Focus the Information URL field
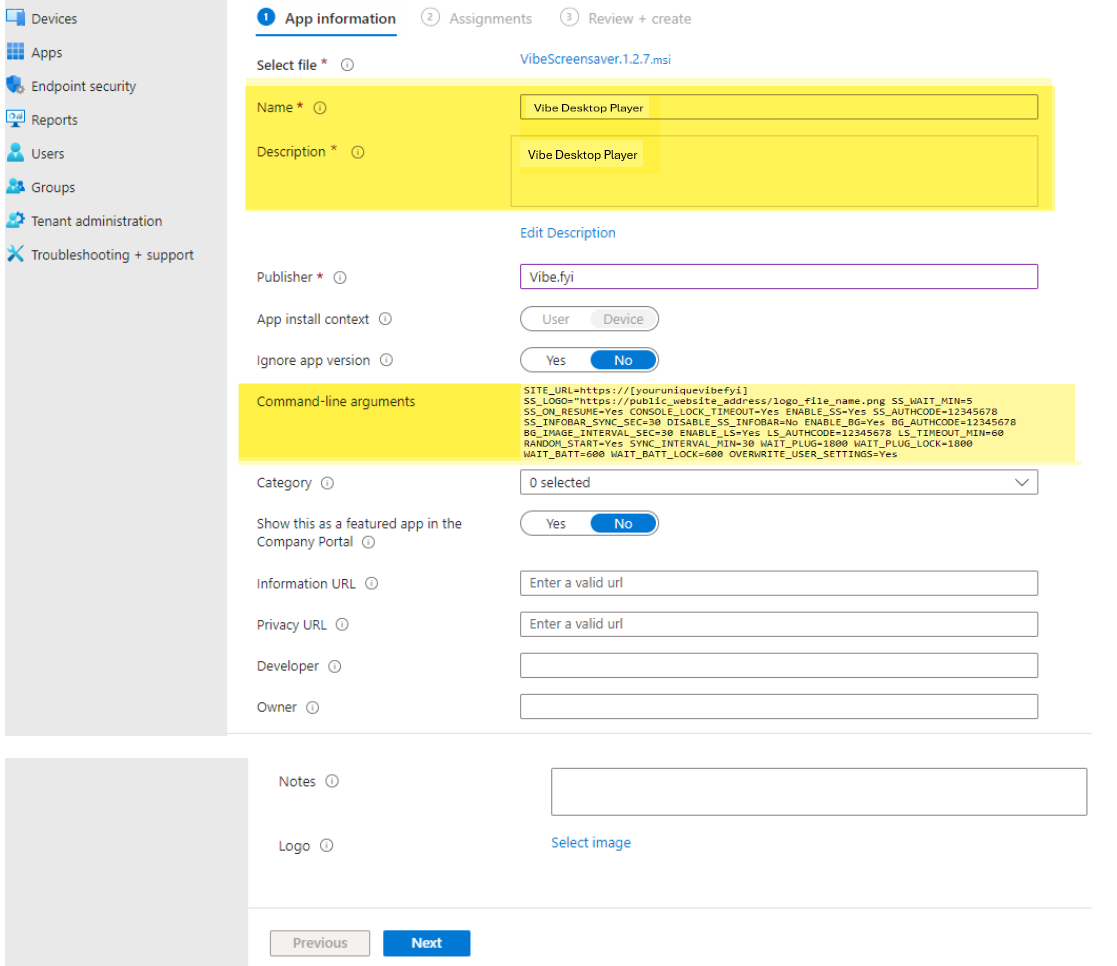The height and width of the screenshot is (966, 1117). tap(779, 583)
